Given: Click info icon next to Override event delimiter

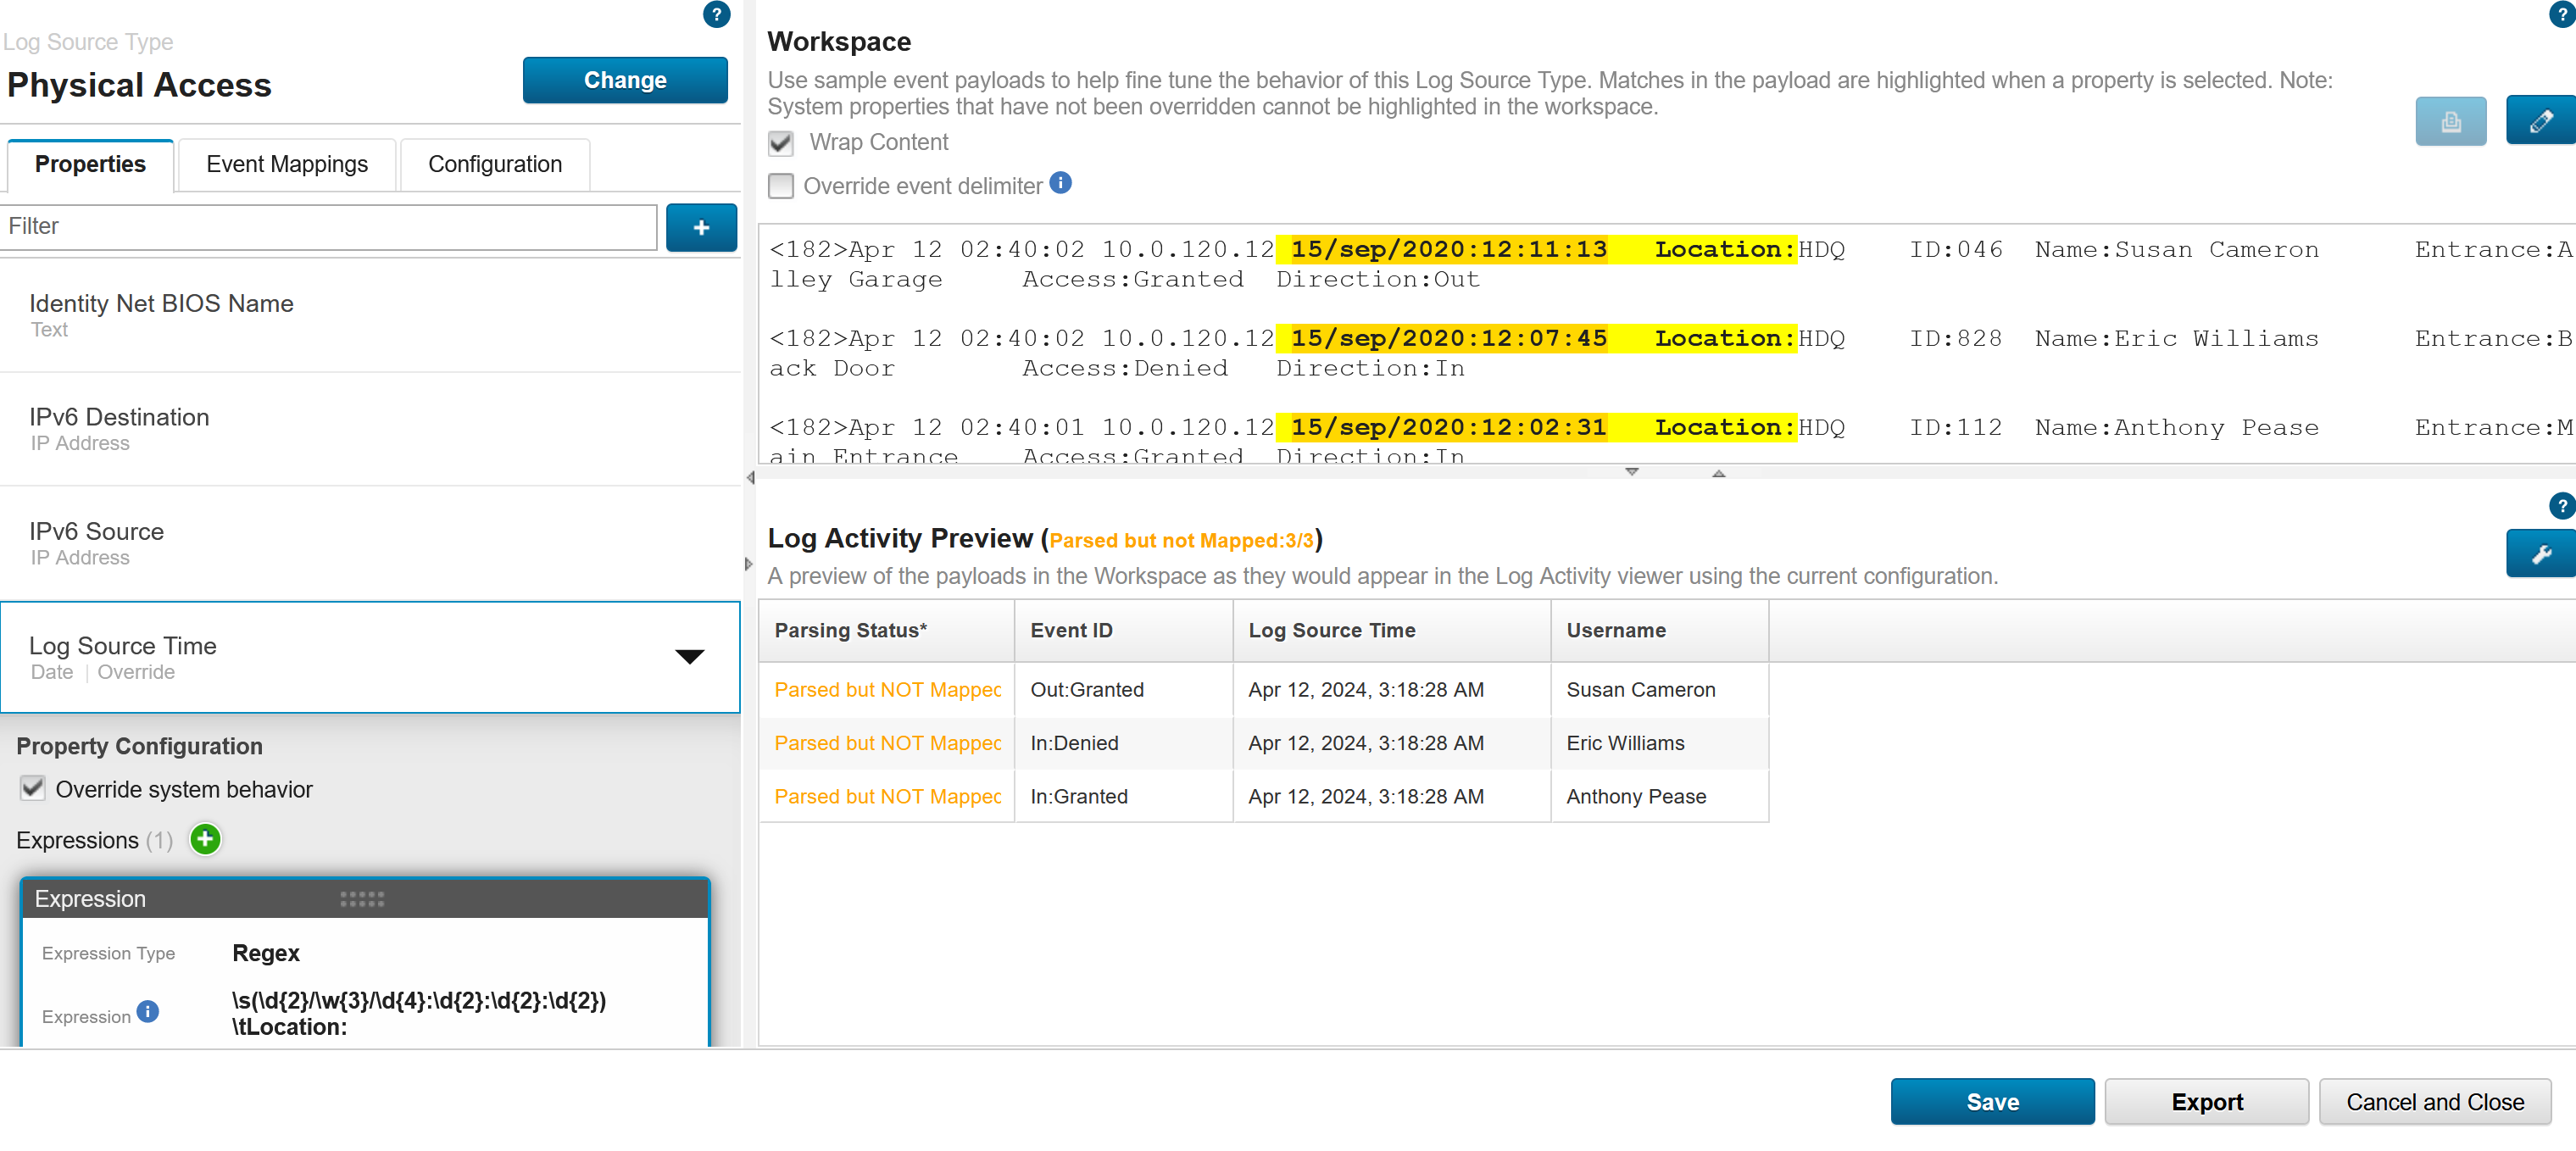Looking at the screenshot, I should pyautogui.click(x=1061, y=183).
